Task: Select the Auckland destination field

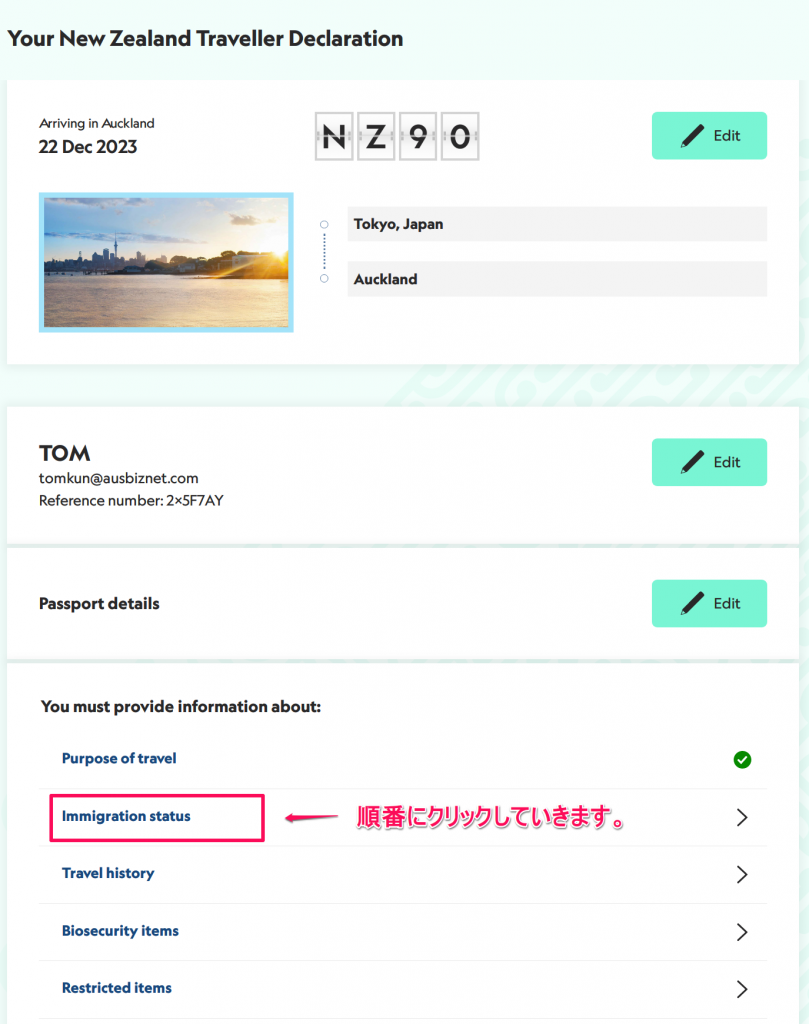Action: click(557, 279)
